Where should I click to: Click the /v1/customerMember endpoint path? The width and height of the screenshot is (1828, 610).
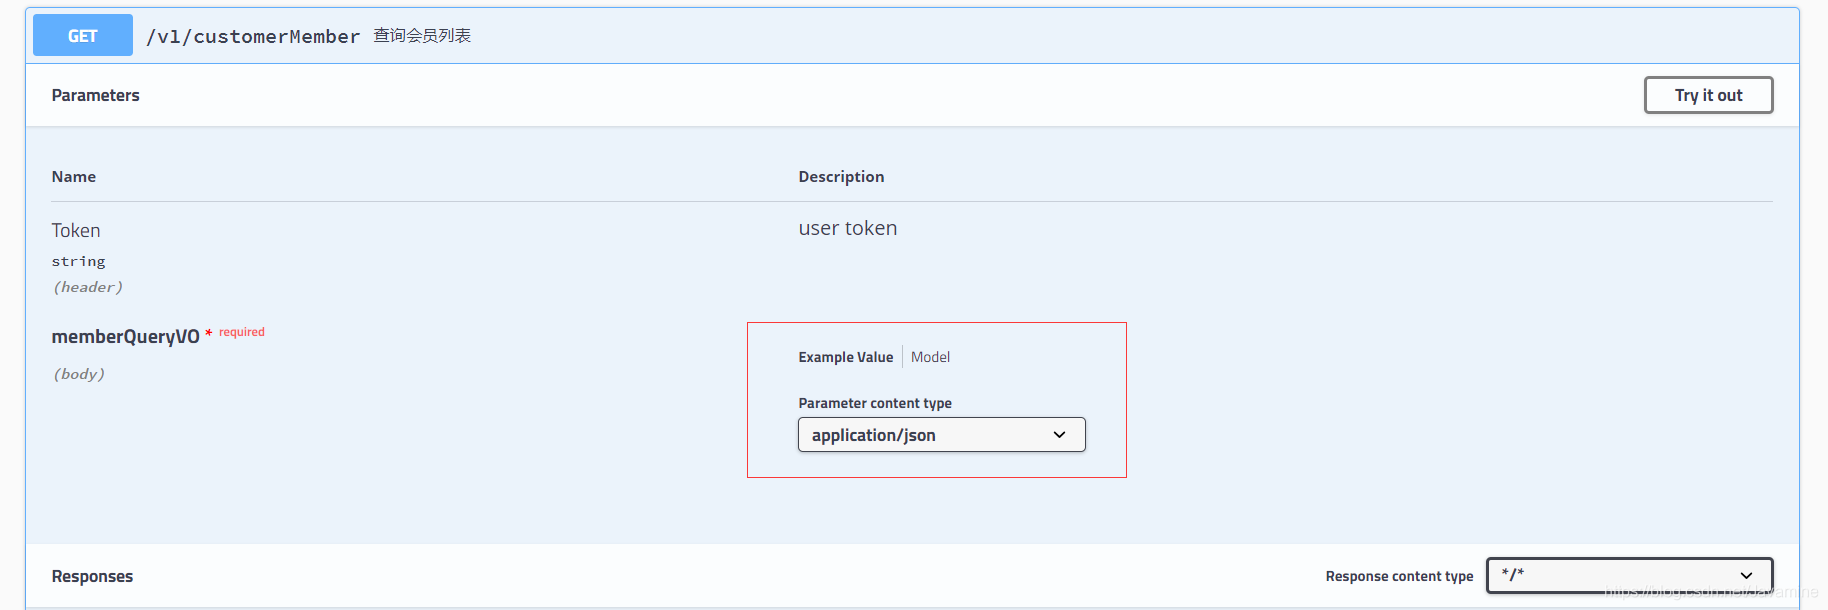[253, 37]
